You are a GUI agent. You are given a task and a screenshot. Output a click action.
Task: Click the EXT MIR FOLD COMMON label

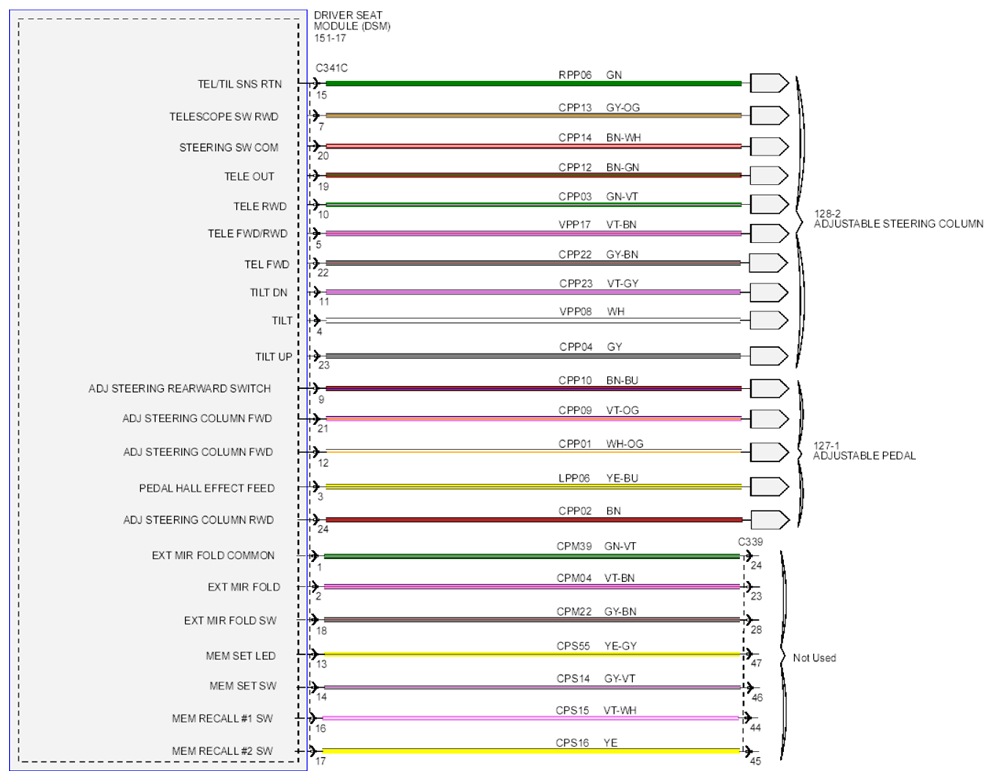pyautogui.click(x=213, y=555)
